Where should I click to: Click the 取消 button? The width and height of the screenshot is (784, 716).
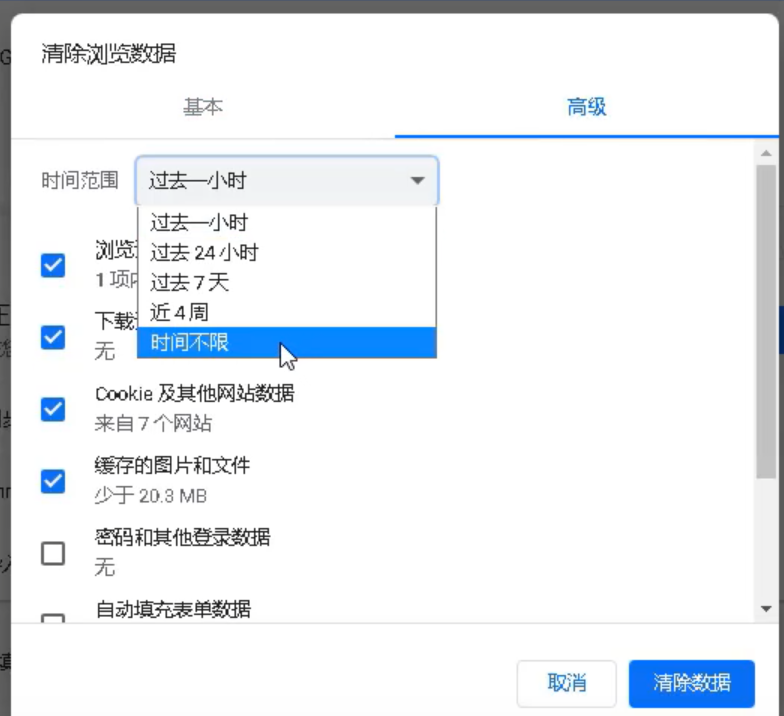(566, 684)
